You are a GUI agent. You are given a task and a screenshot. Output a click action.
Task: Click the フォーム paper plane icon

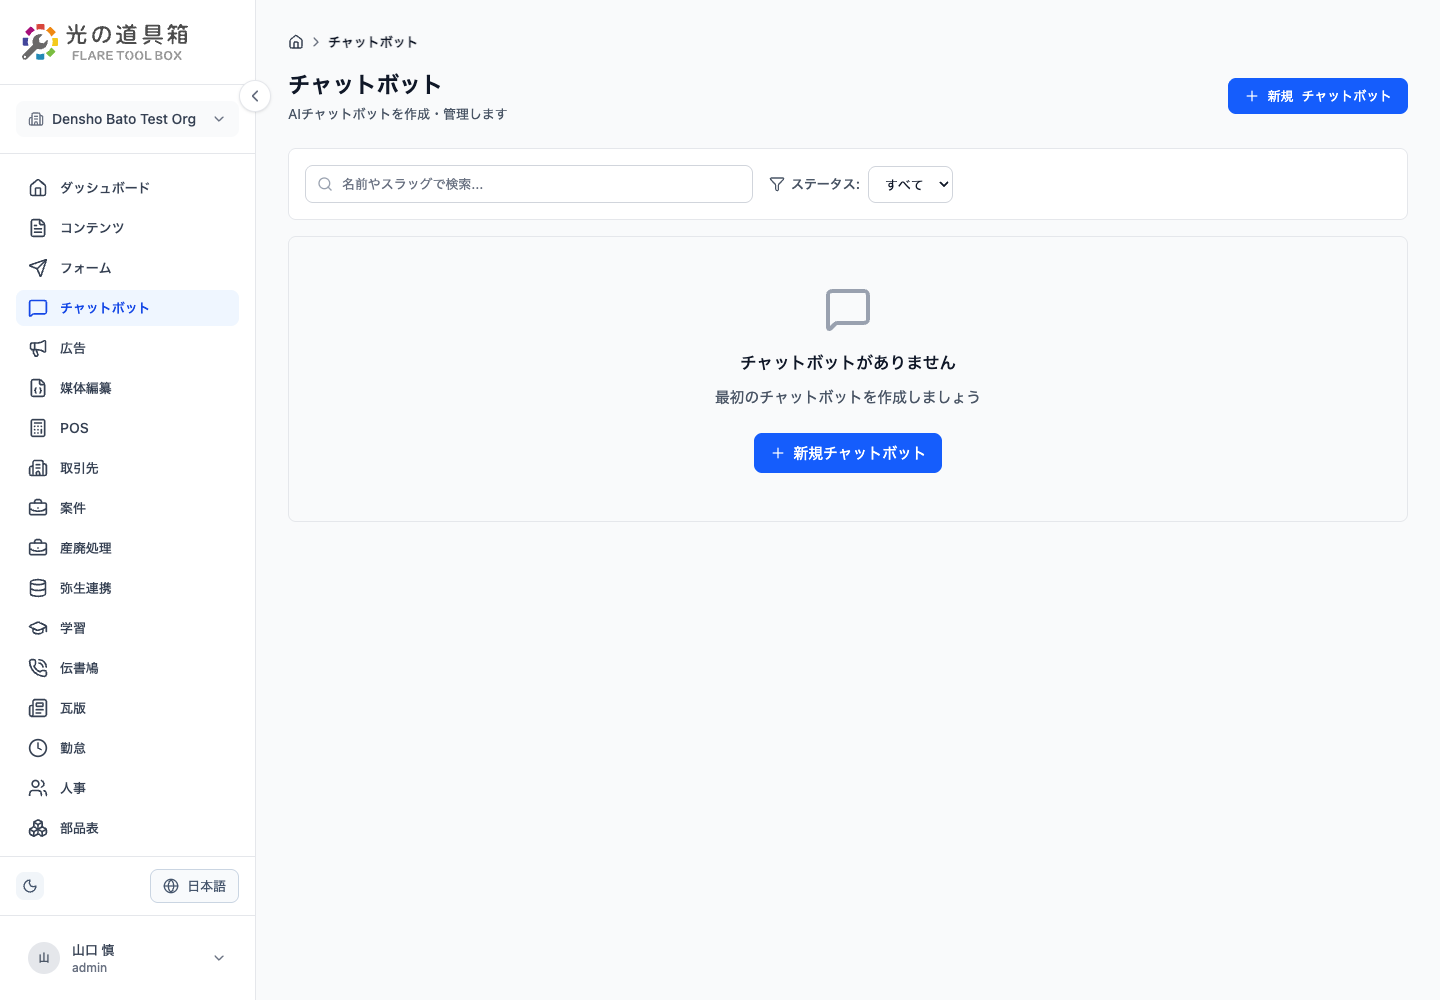[x=38, y=268]
